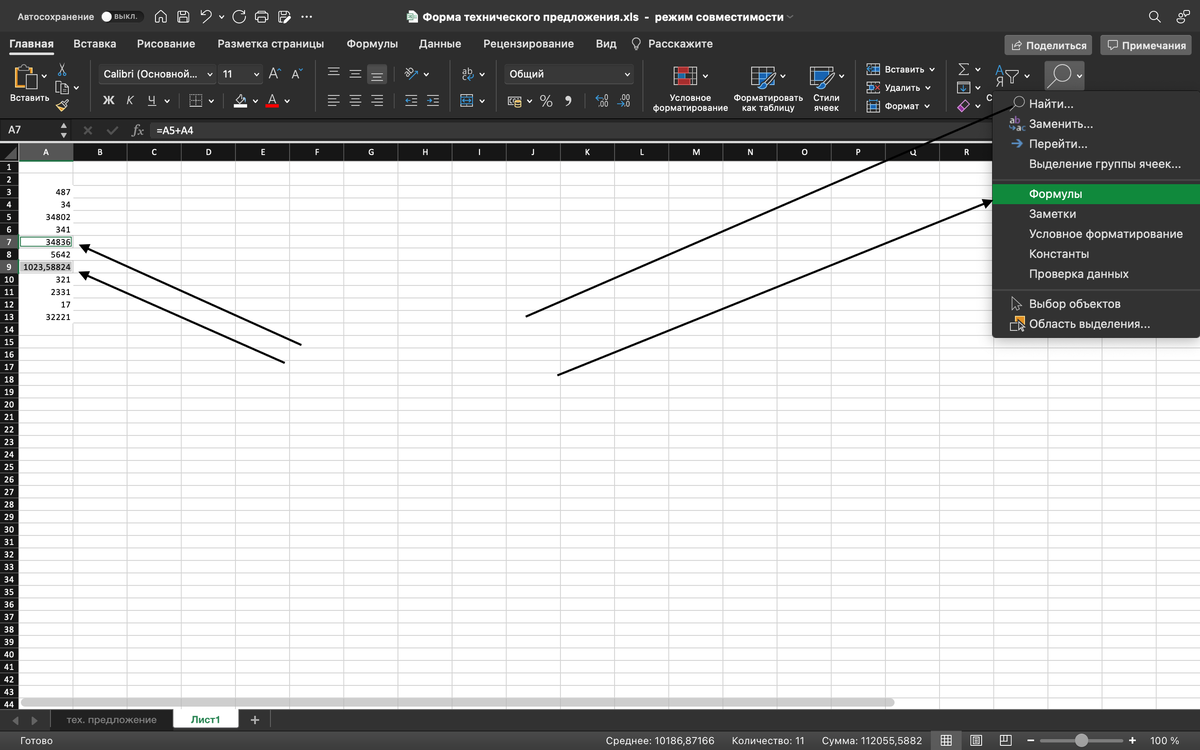1200x750 pixels.
Task: Align cell content to the top
Action: [333, 74]
